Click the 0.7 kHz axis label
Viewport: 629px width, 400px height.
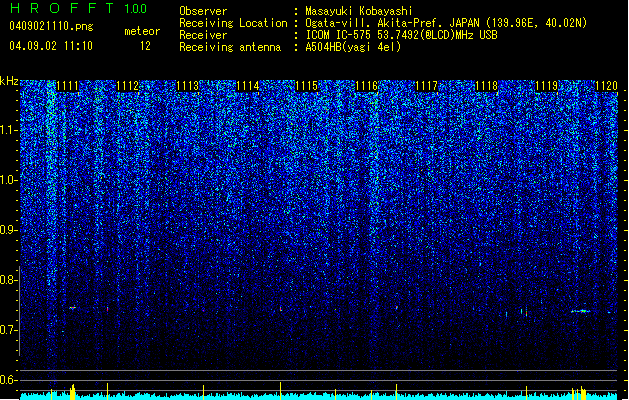coord(9,330)
